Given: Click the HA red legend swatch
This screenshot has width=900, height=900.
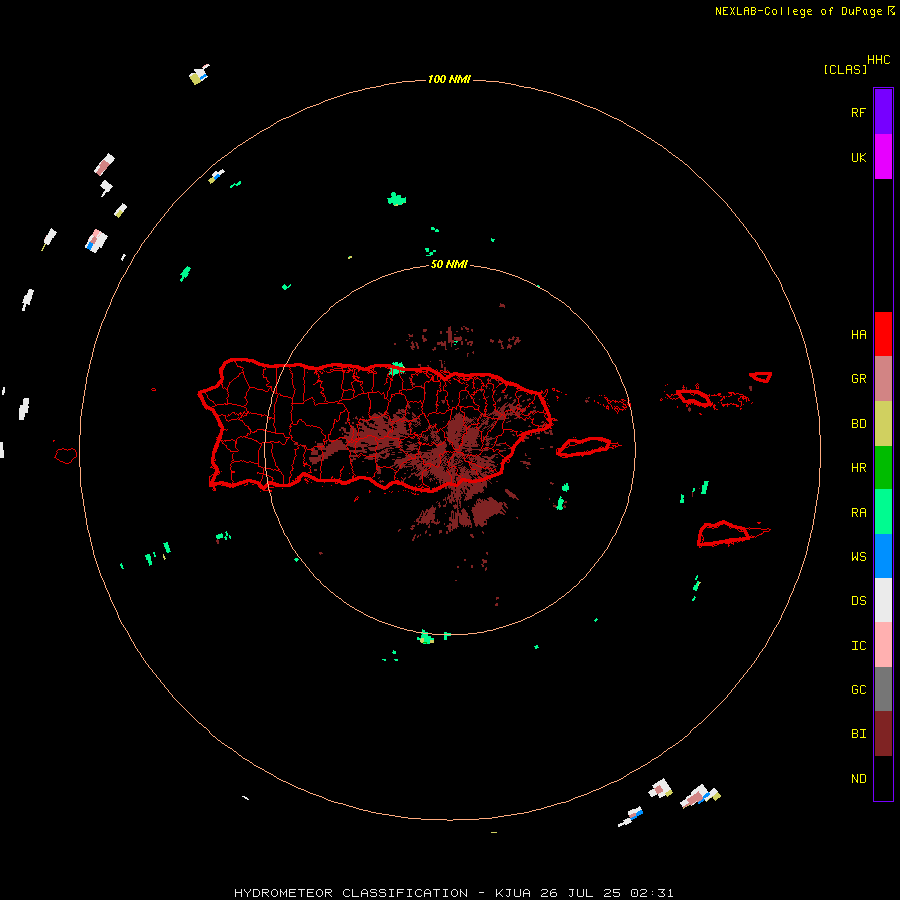Looking at the screenshot, I should tap(883, 334).
